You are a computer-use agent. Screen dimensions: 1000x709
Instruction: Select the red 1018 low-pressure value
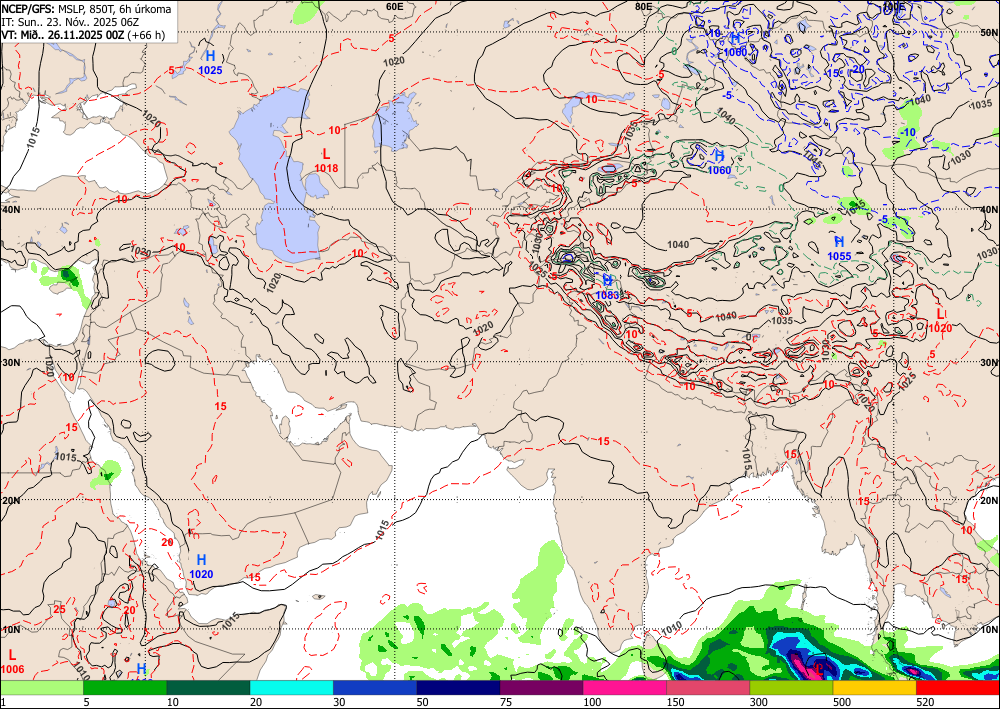[x=326, y=168]
